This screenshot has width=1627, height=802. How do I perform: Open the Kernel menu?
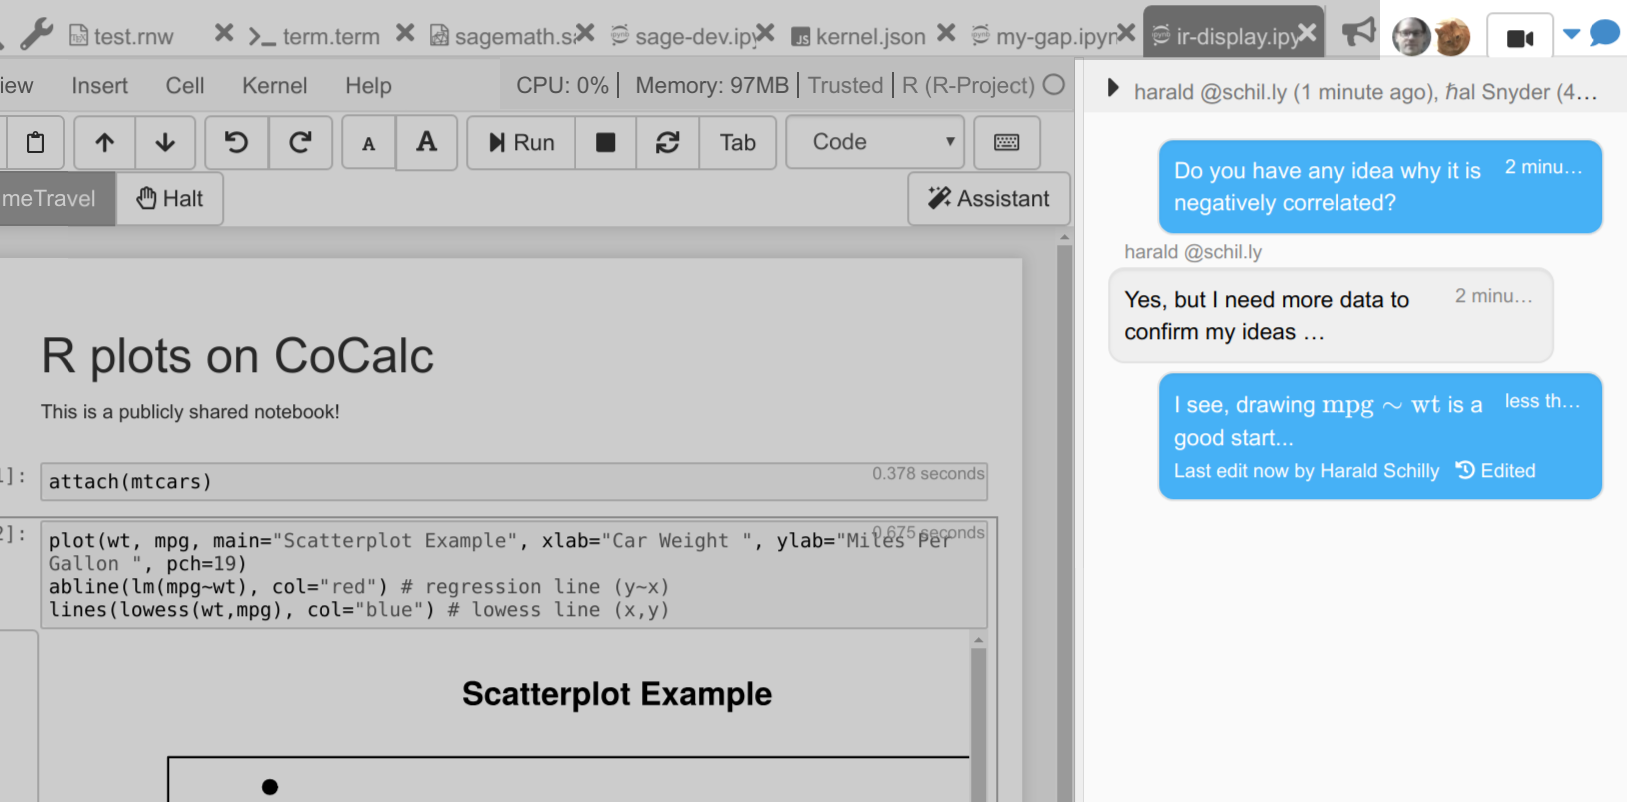click(274, 86)
